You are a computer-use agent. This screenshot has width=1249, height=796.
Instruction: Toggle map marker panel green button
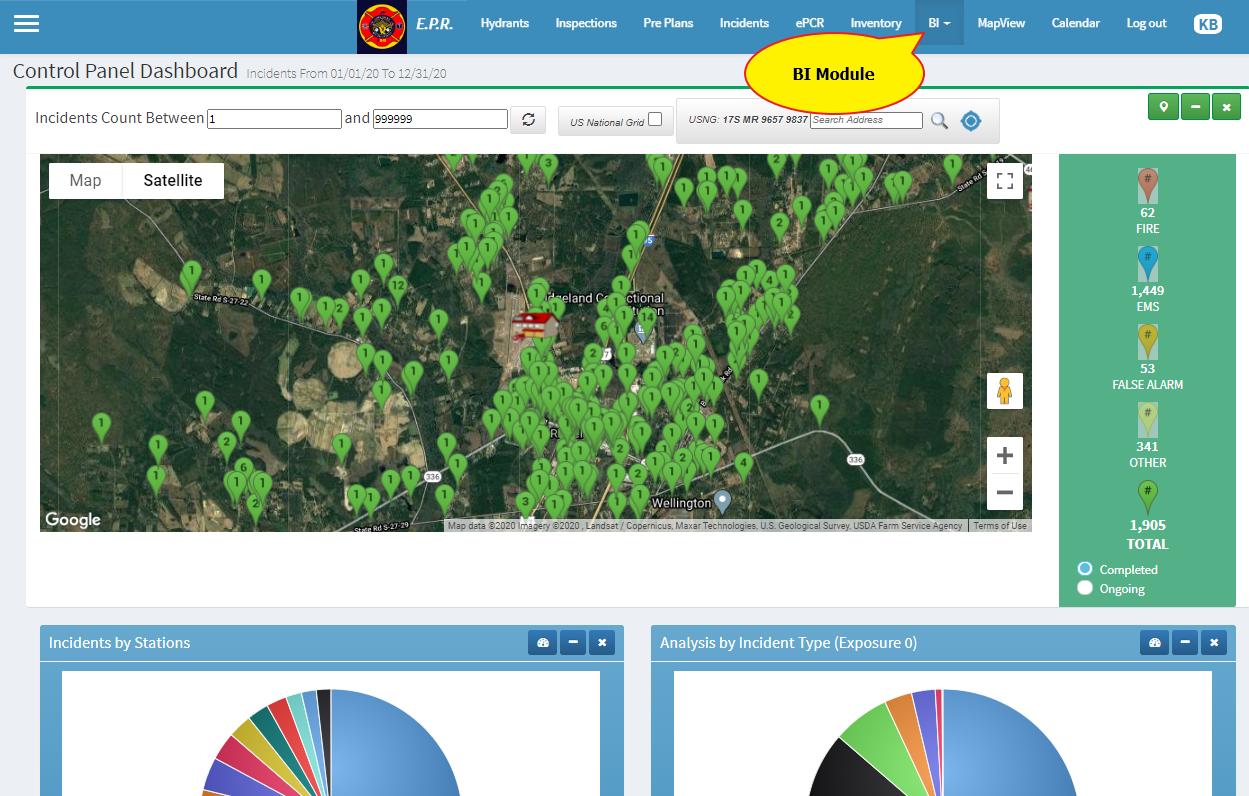click(1163, 106)
